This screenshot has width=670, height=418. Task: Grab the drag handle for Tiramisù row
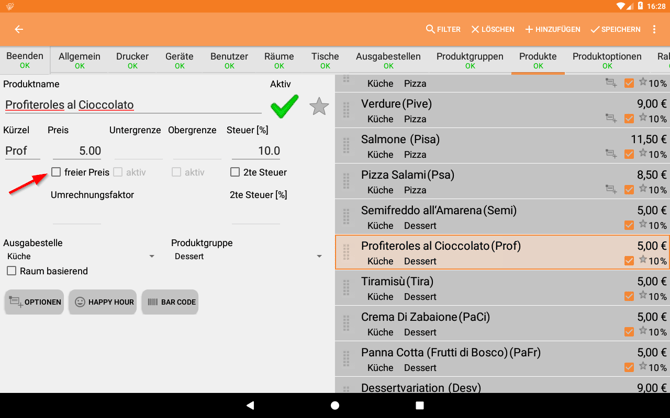coord(347,289)
